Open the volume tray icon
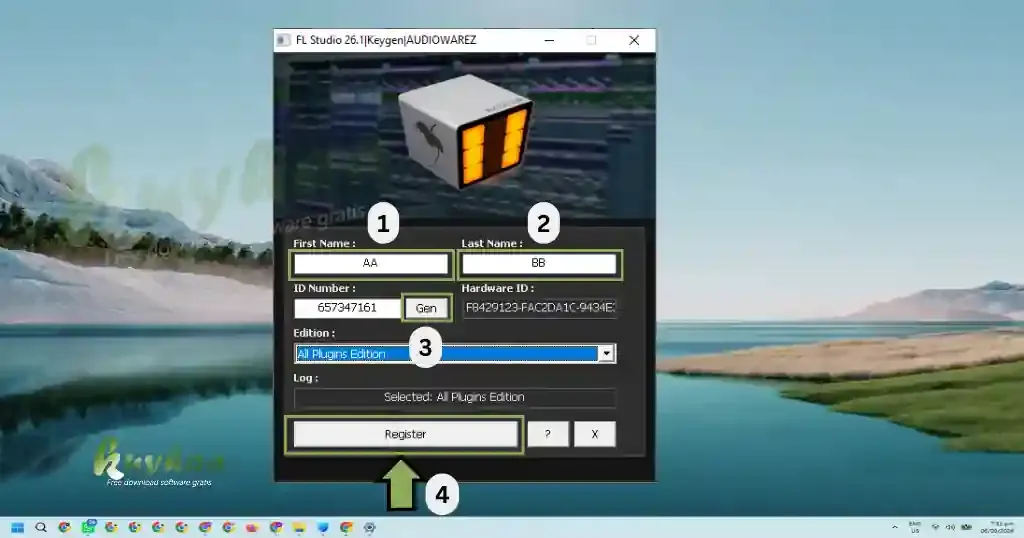Viewport: 1024px width, 538px height. click(950, 527)
